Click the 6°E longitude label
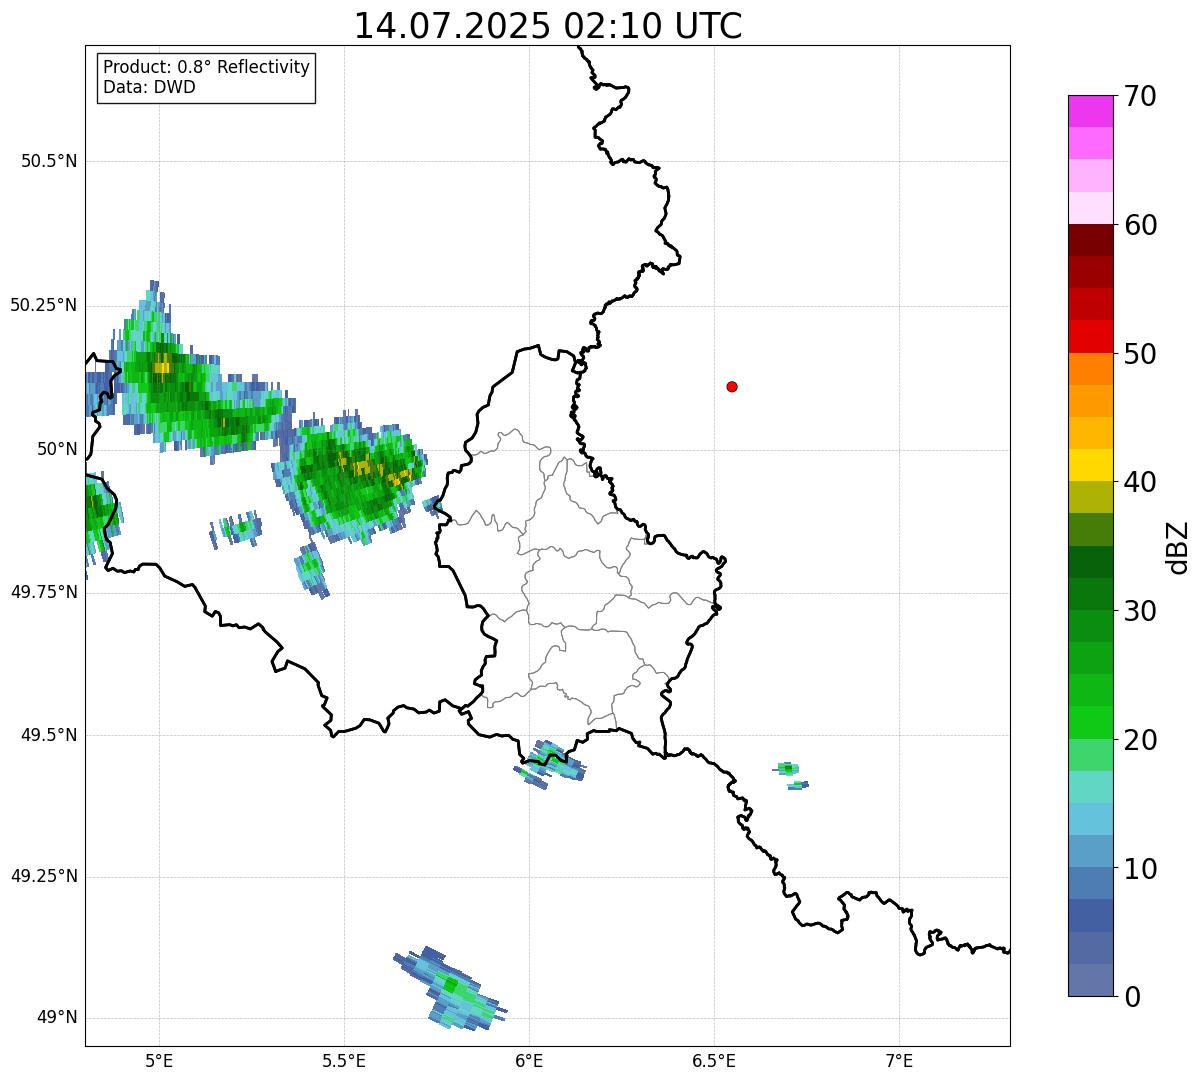Image resolution: width=1202 pixels, height=1081 pixels. tap(529, 1060)
